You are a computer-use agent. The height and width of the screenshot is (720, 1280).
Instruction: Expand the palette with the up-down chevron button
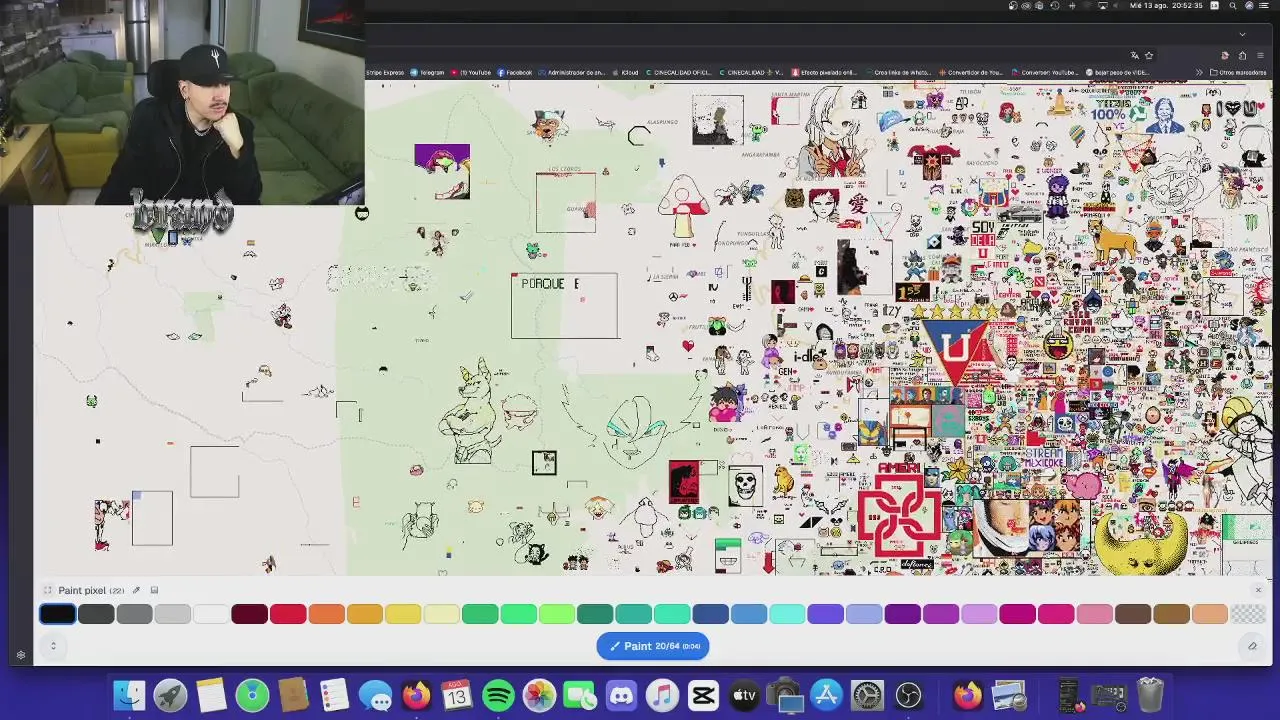click(53, 646)
